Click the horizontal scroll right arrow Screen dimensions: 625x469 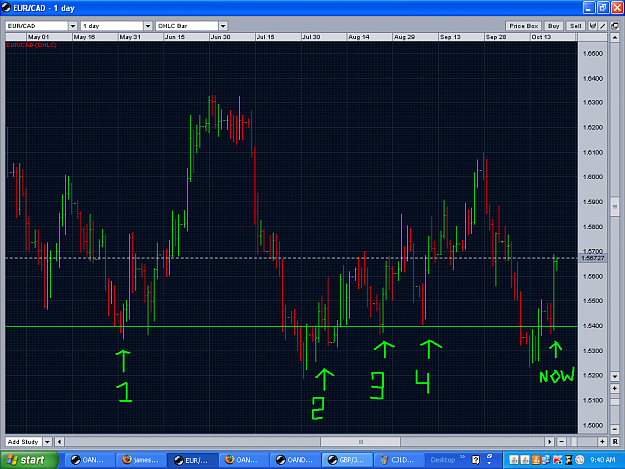tap(550, 442)
